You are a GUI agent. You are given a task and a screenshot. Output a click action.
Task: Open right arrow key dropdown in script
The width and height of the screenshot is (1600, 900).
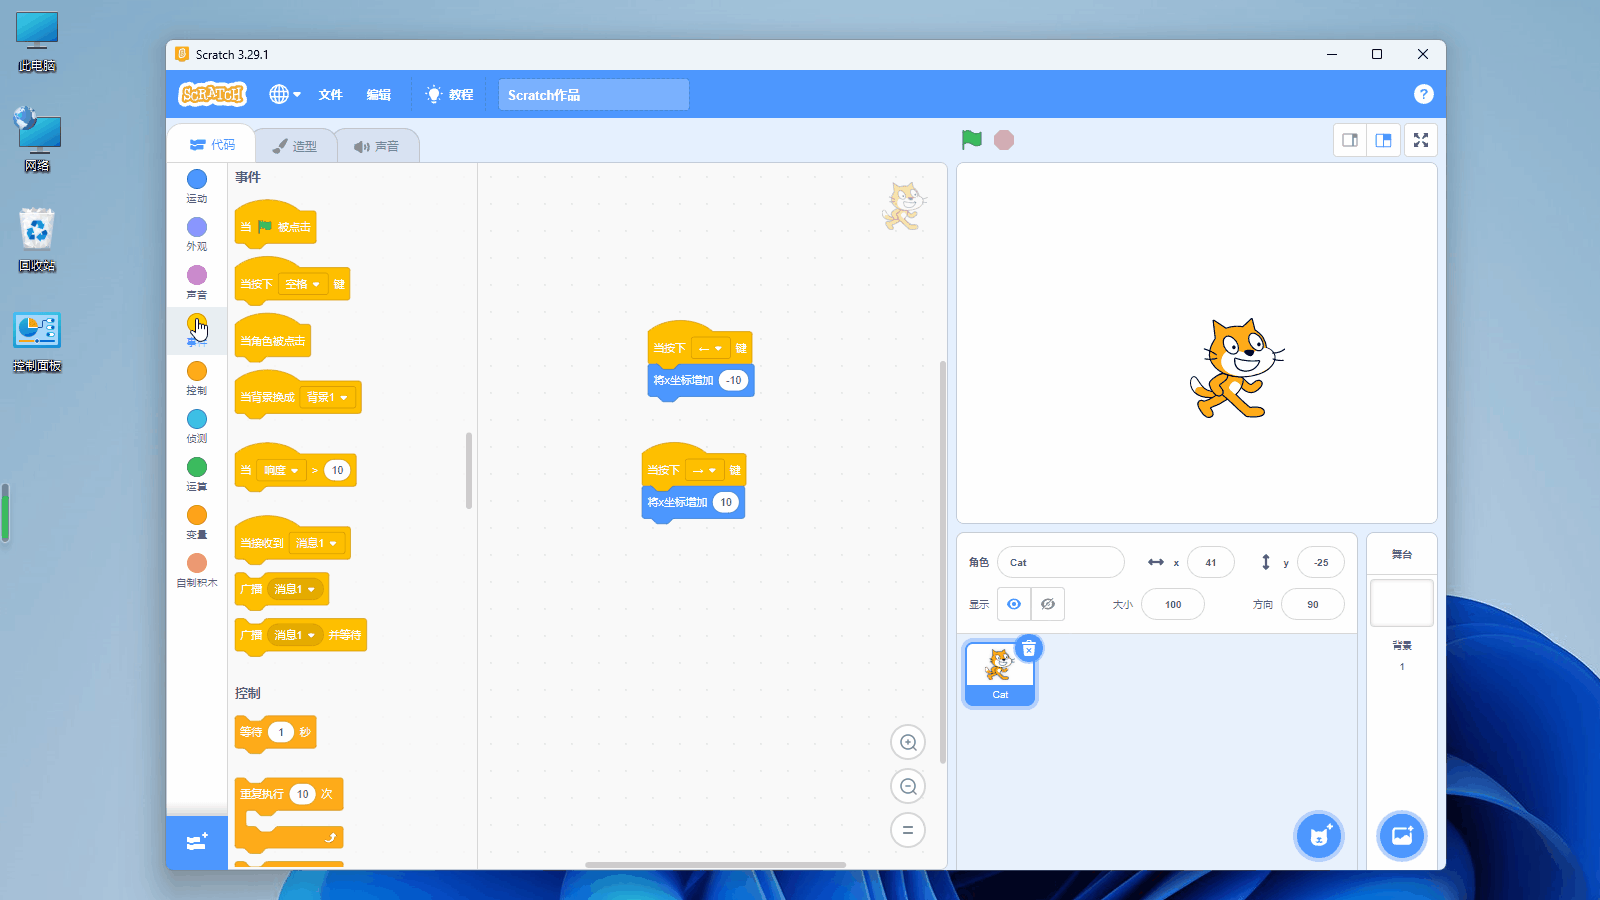pyautogui.click(x=705, y=470)
